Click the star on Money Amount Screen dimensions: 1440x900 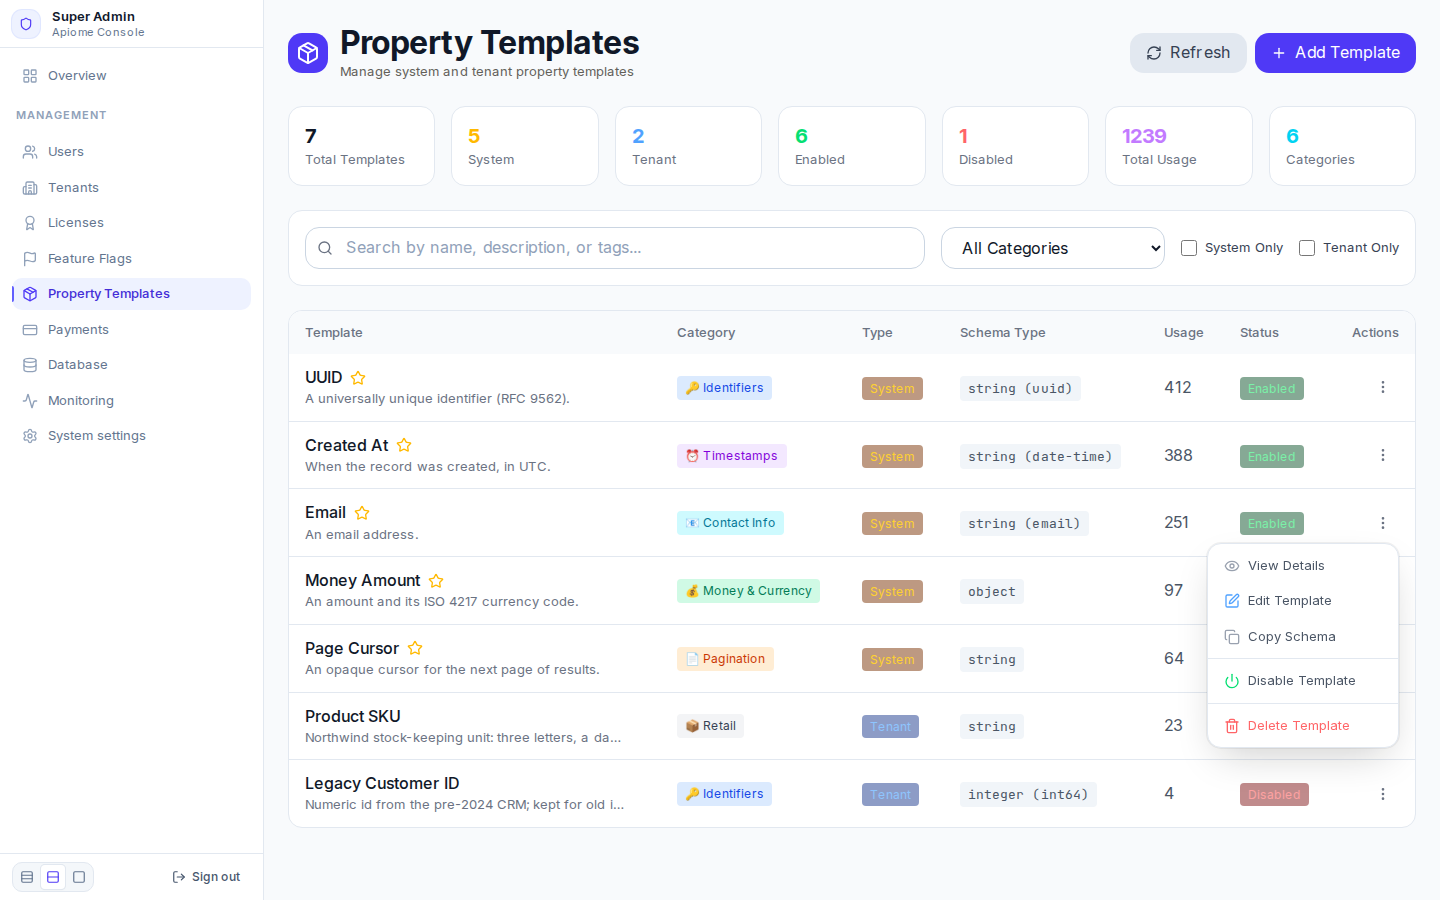point(436,581)
